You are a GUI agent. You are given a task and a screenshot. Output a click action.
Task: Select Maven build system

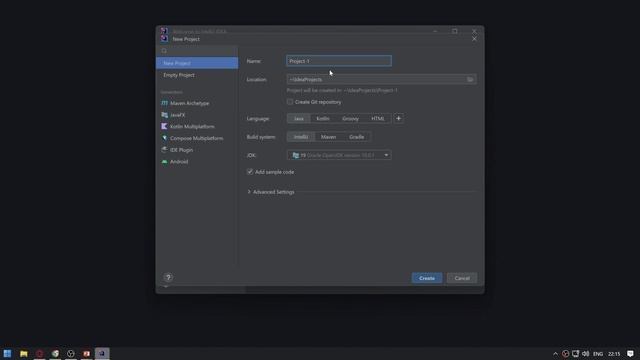pos(329,137)
